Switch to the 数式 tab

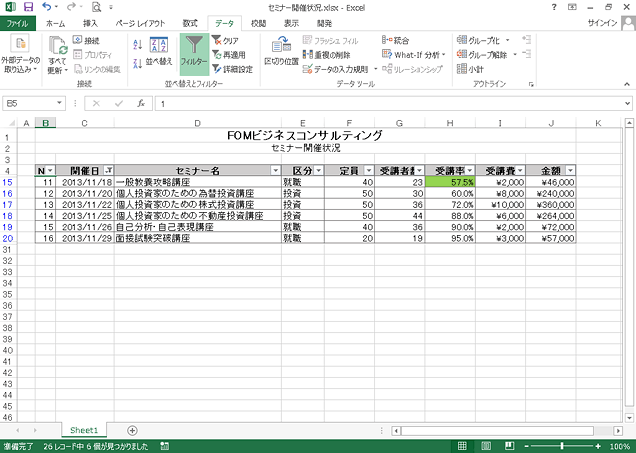(x=190, y=24)
